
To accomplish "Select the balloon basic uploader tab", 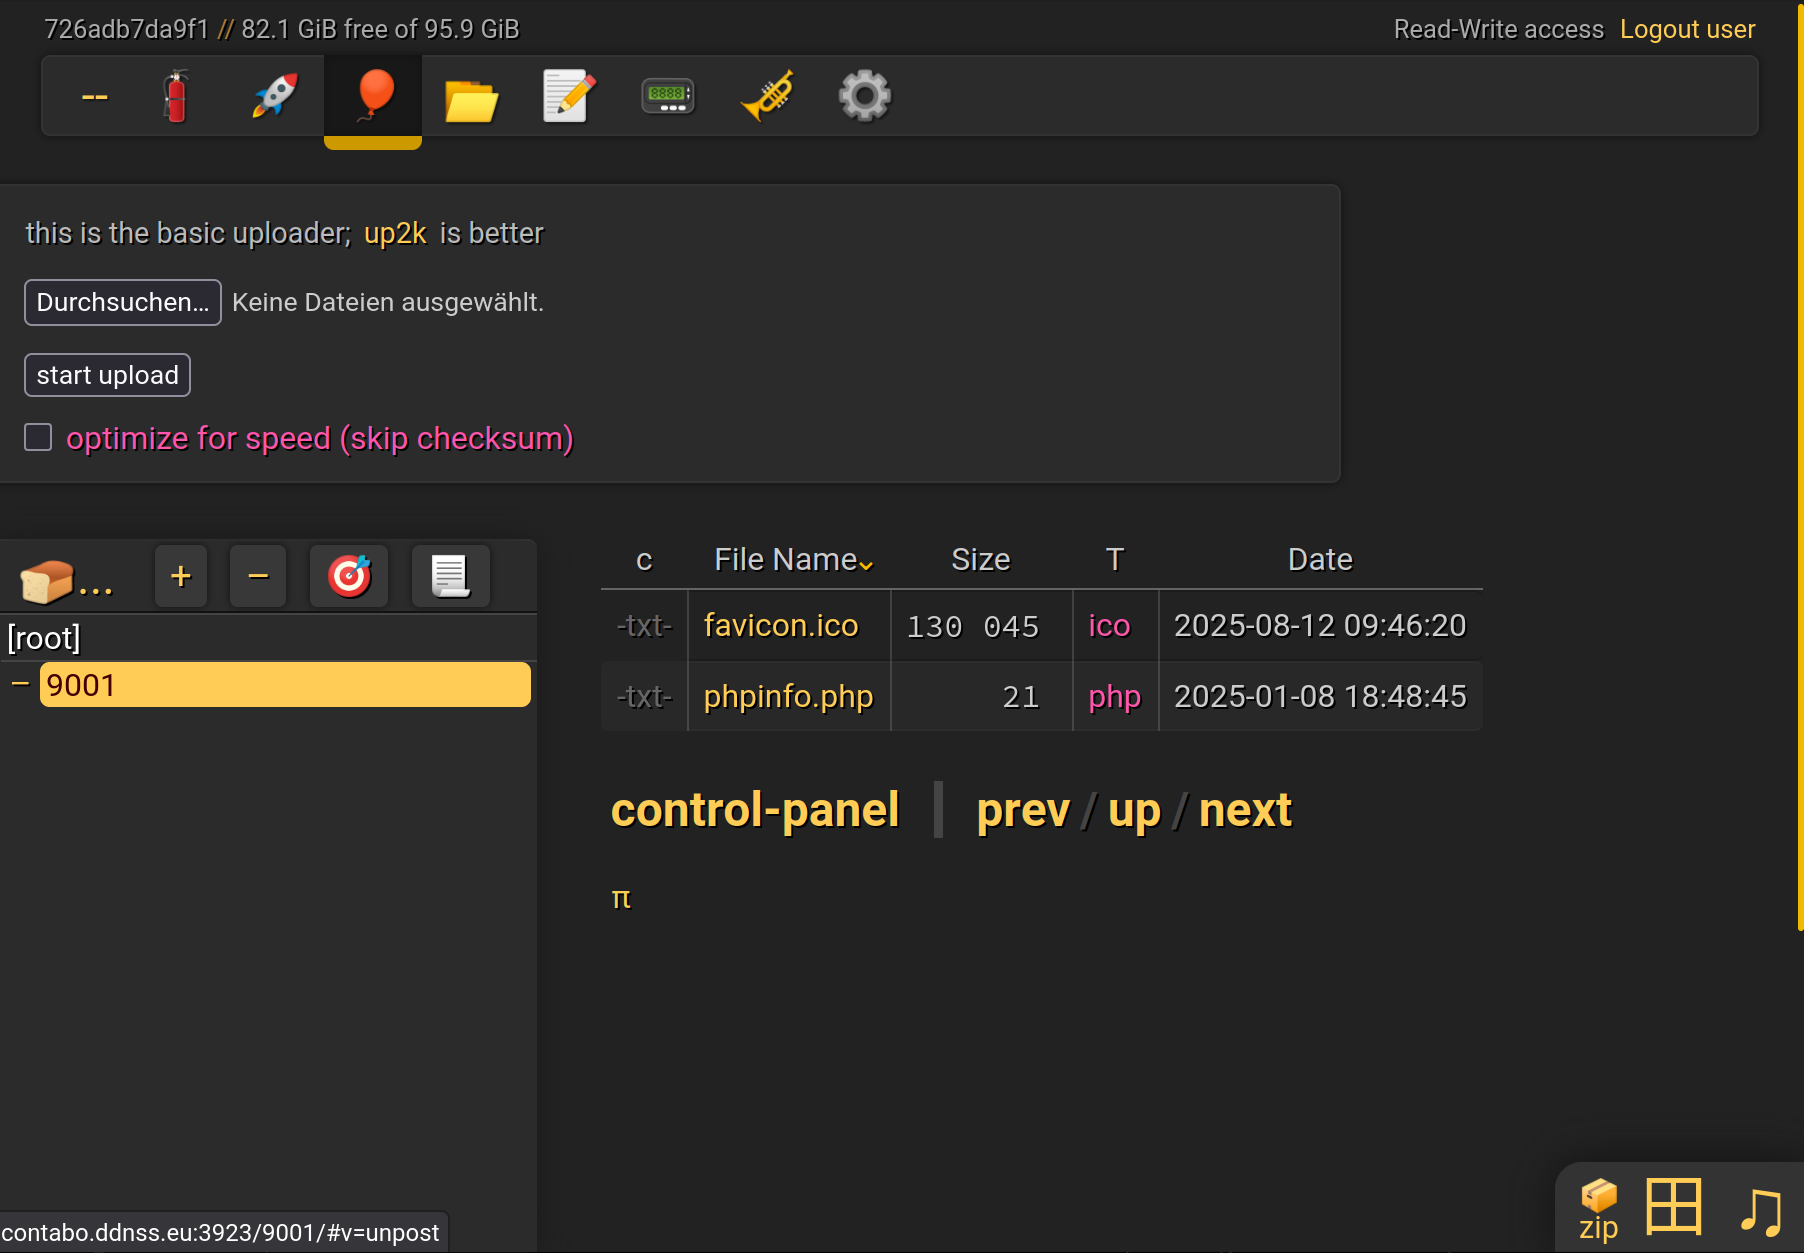I will click(373, 97).
